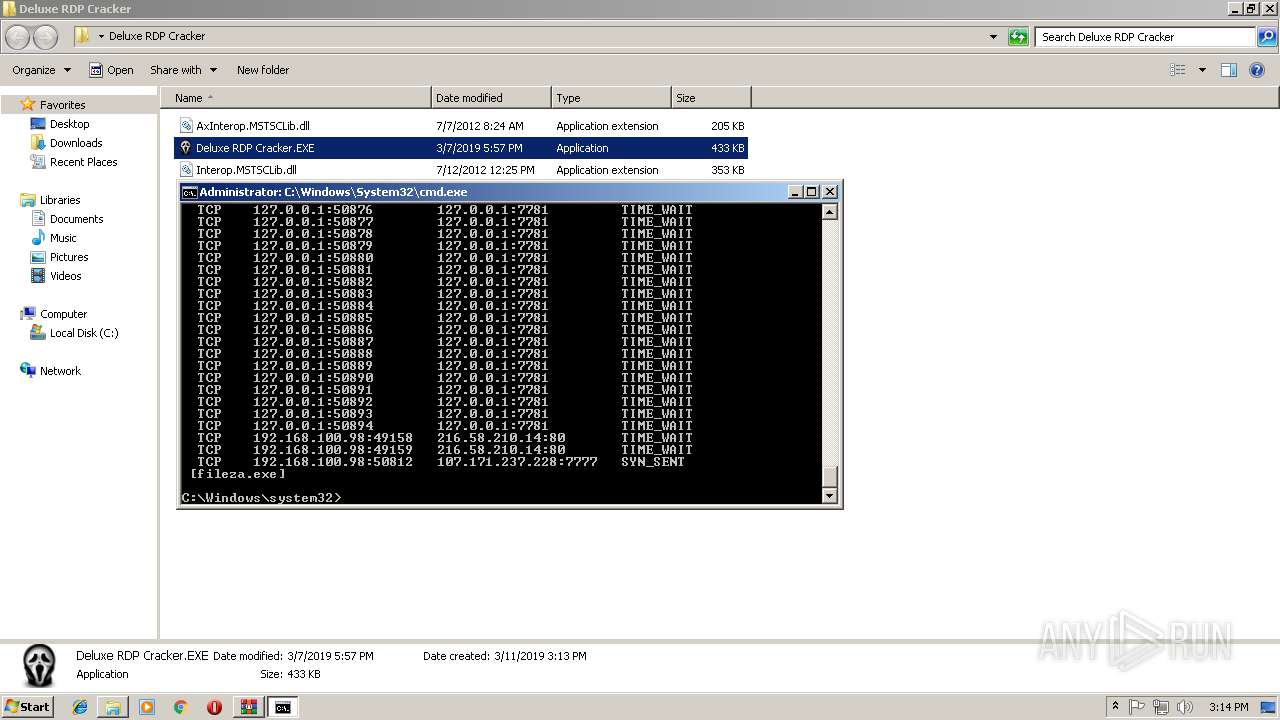Click the network tray icon

tap(1161, 707)
